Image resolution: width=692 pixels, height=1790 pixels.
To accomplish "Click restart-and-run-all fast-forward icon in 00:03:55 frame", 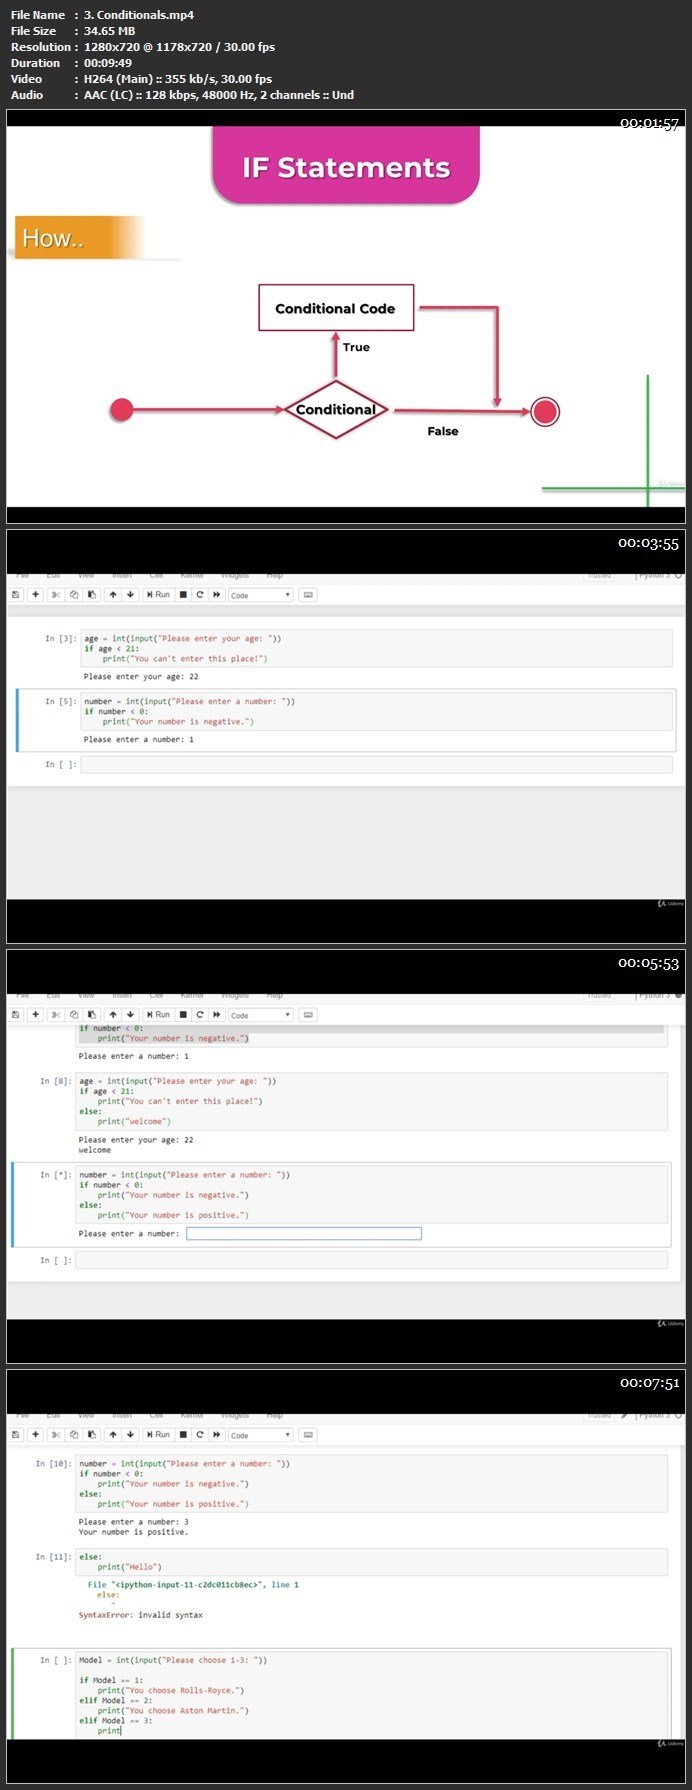I will (217, 595).
